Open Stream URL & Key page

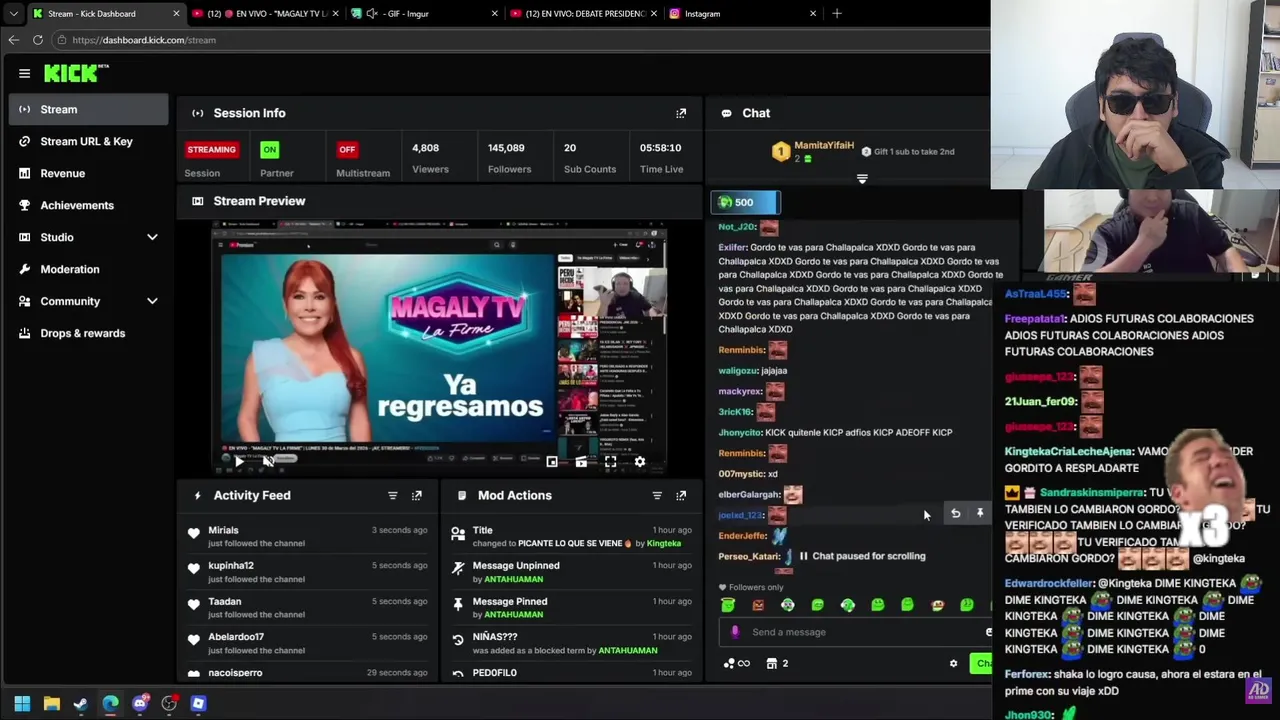click(x=89, y=141)
